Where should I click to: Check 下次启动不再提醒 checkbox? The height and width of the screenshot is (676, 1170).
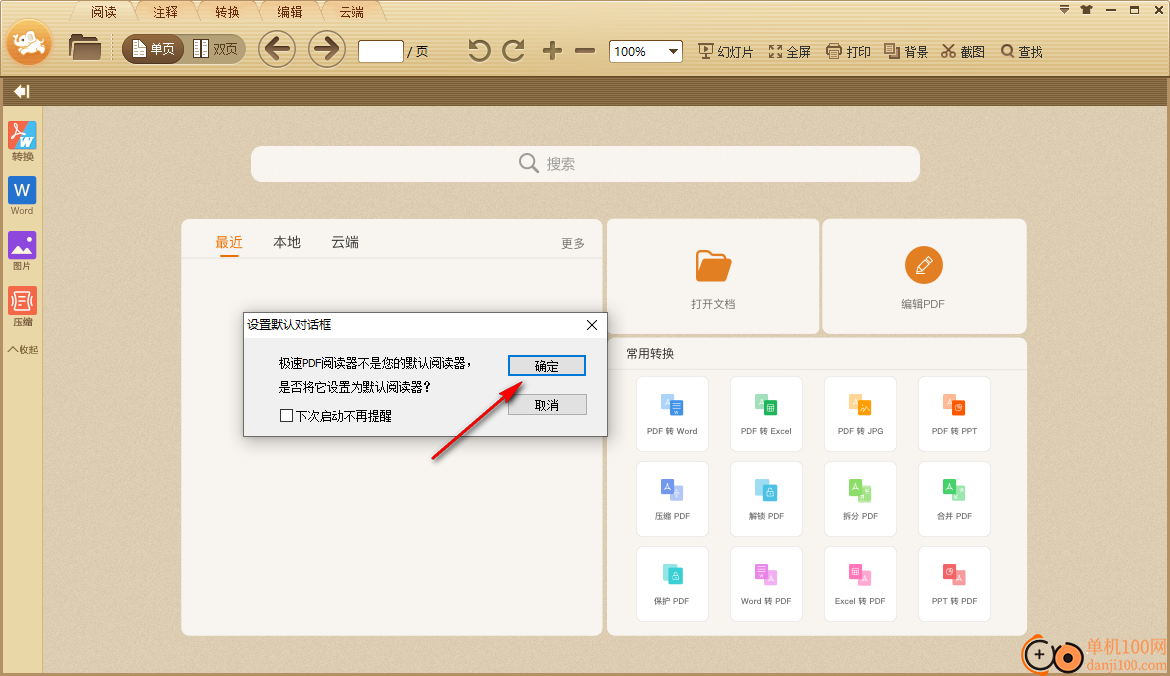[x=286, y=416]
